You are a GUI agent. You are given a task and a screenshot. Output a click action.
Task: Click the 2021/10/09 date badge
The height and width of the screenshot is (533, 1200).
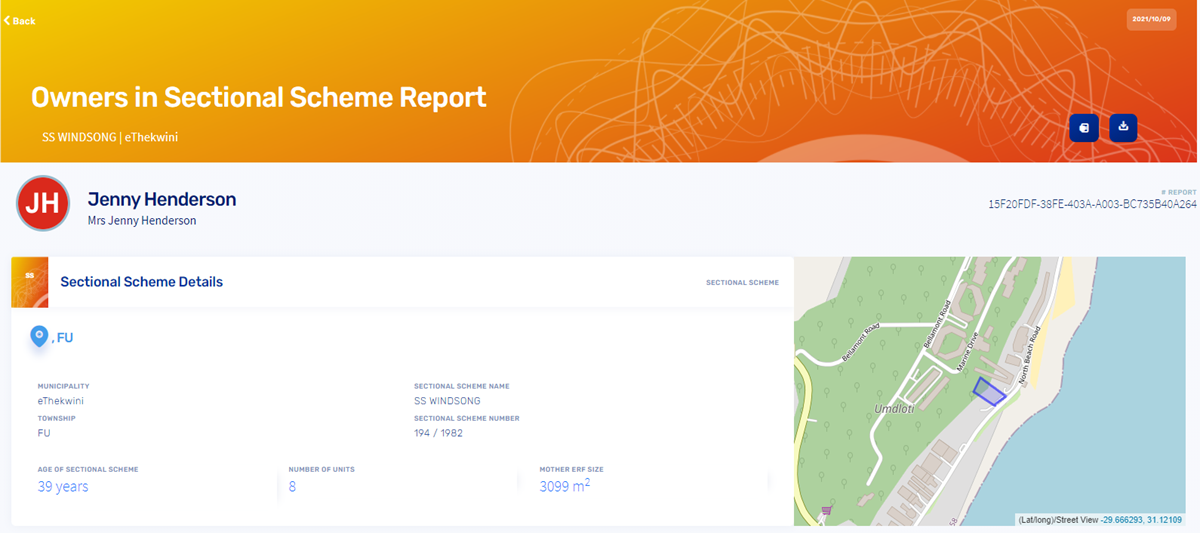tap(1150, 20)
